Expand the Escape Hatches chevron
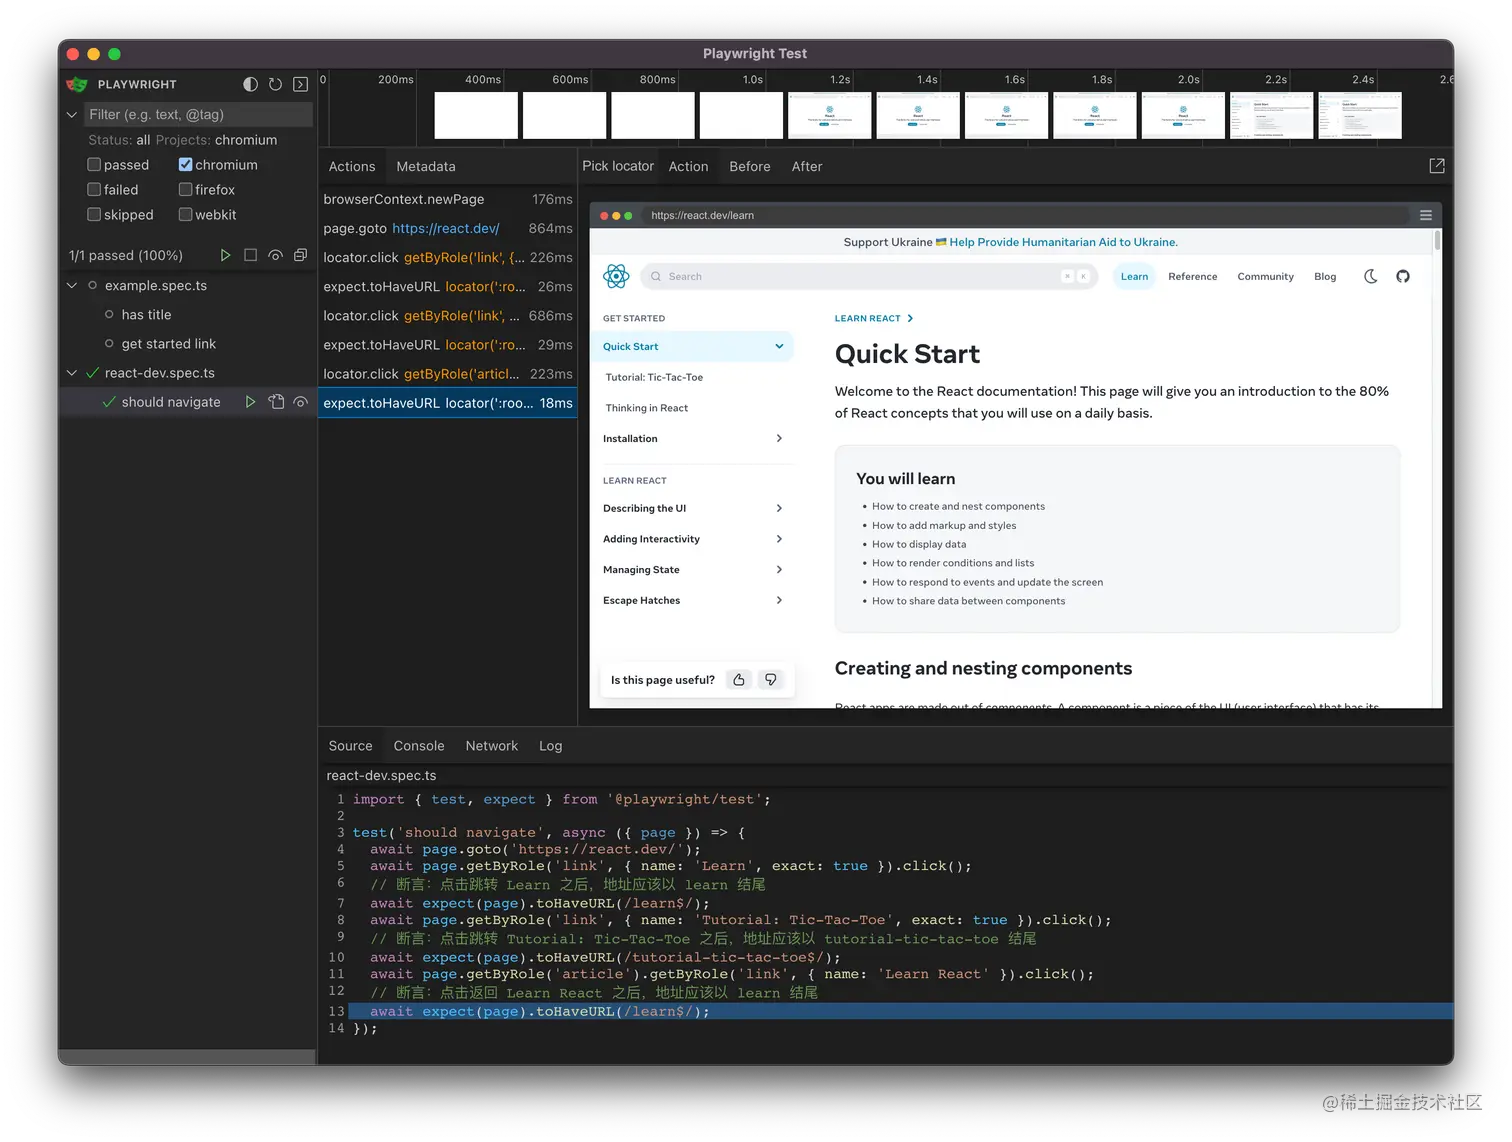 coord(779,601)
